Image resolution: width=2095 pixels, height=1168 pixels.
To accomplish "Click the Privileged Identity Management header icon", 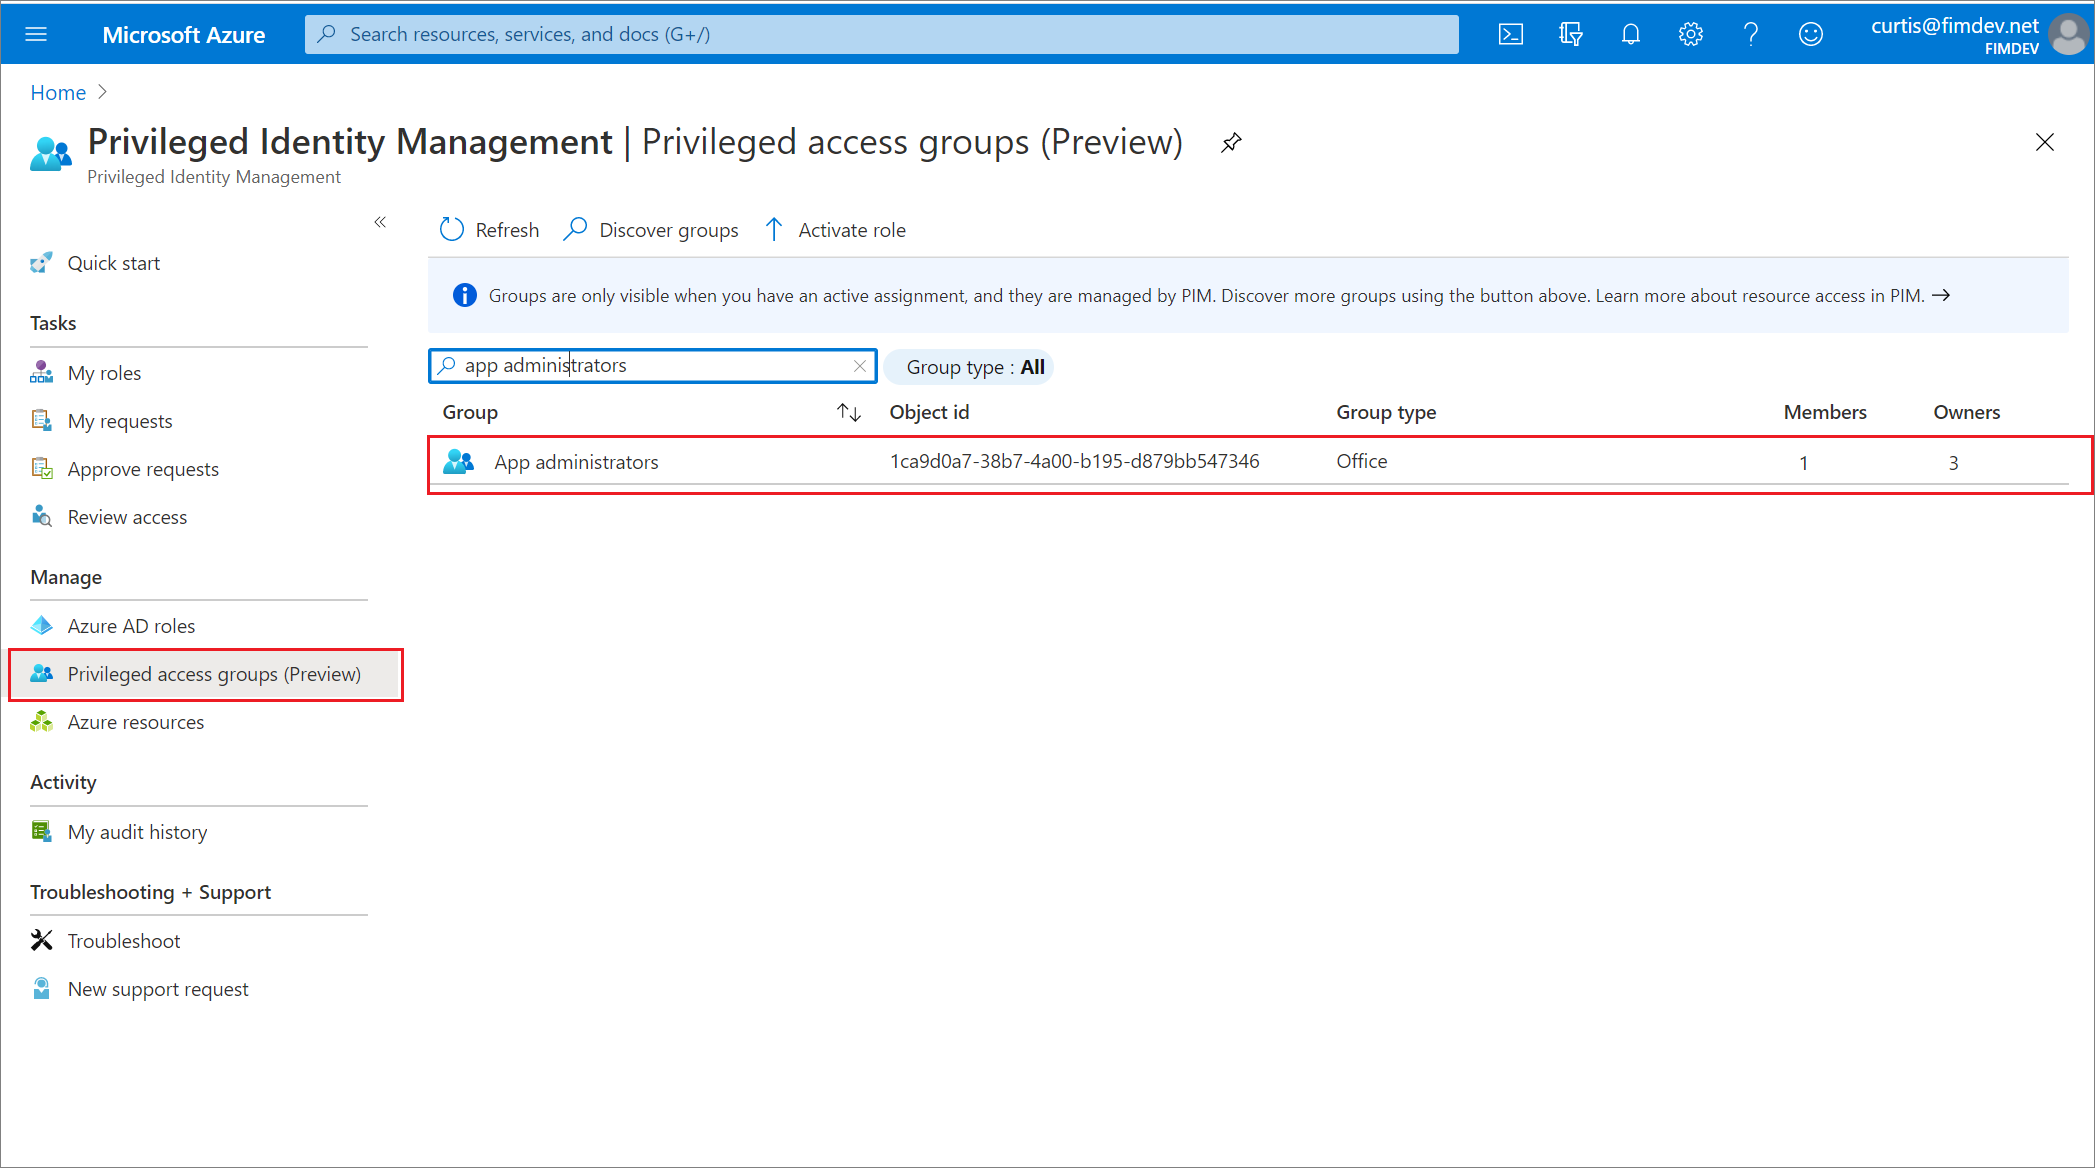I will 51,154.
